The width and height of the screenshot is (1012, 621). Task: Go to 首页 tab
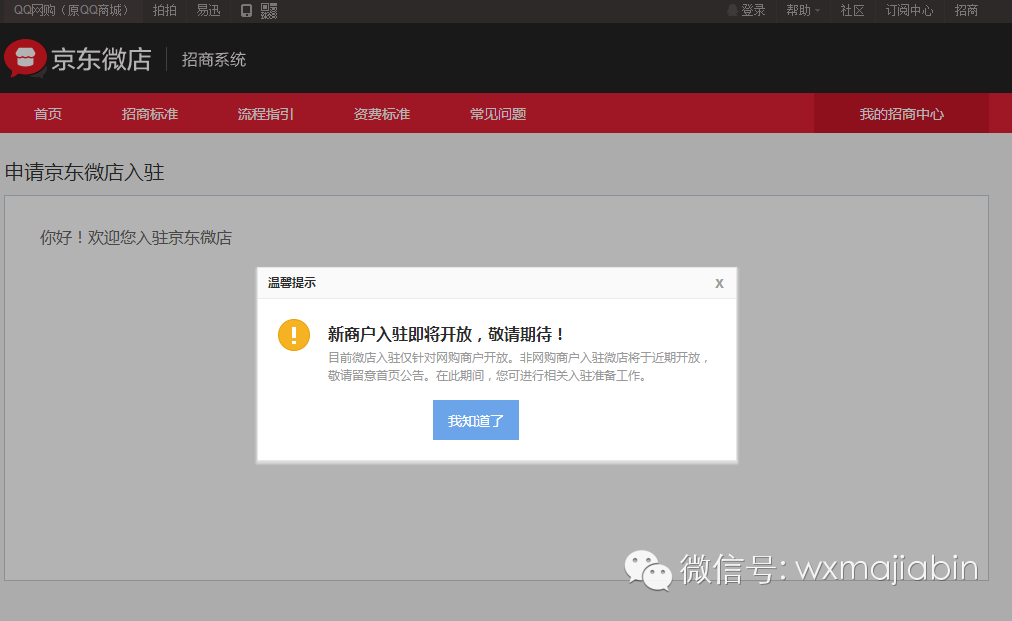(x=48, y=114)
